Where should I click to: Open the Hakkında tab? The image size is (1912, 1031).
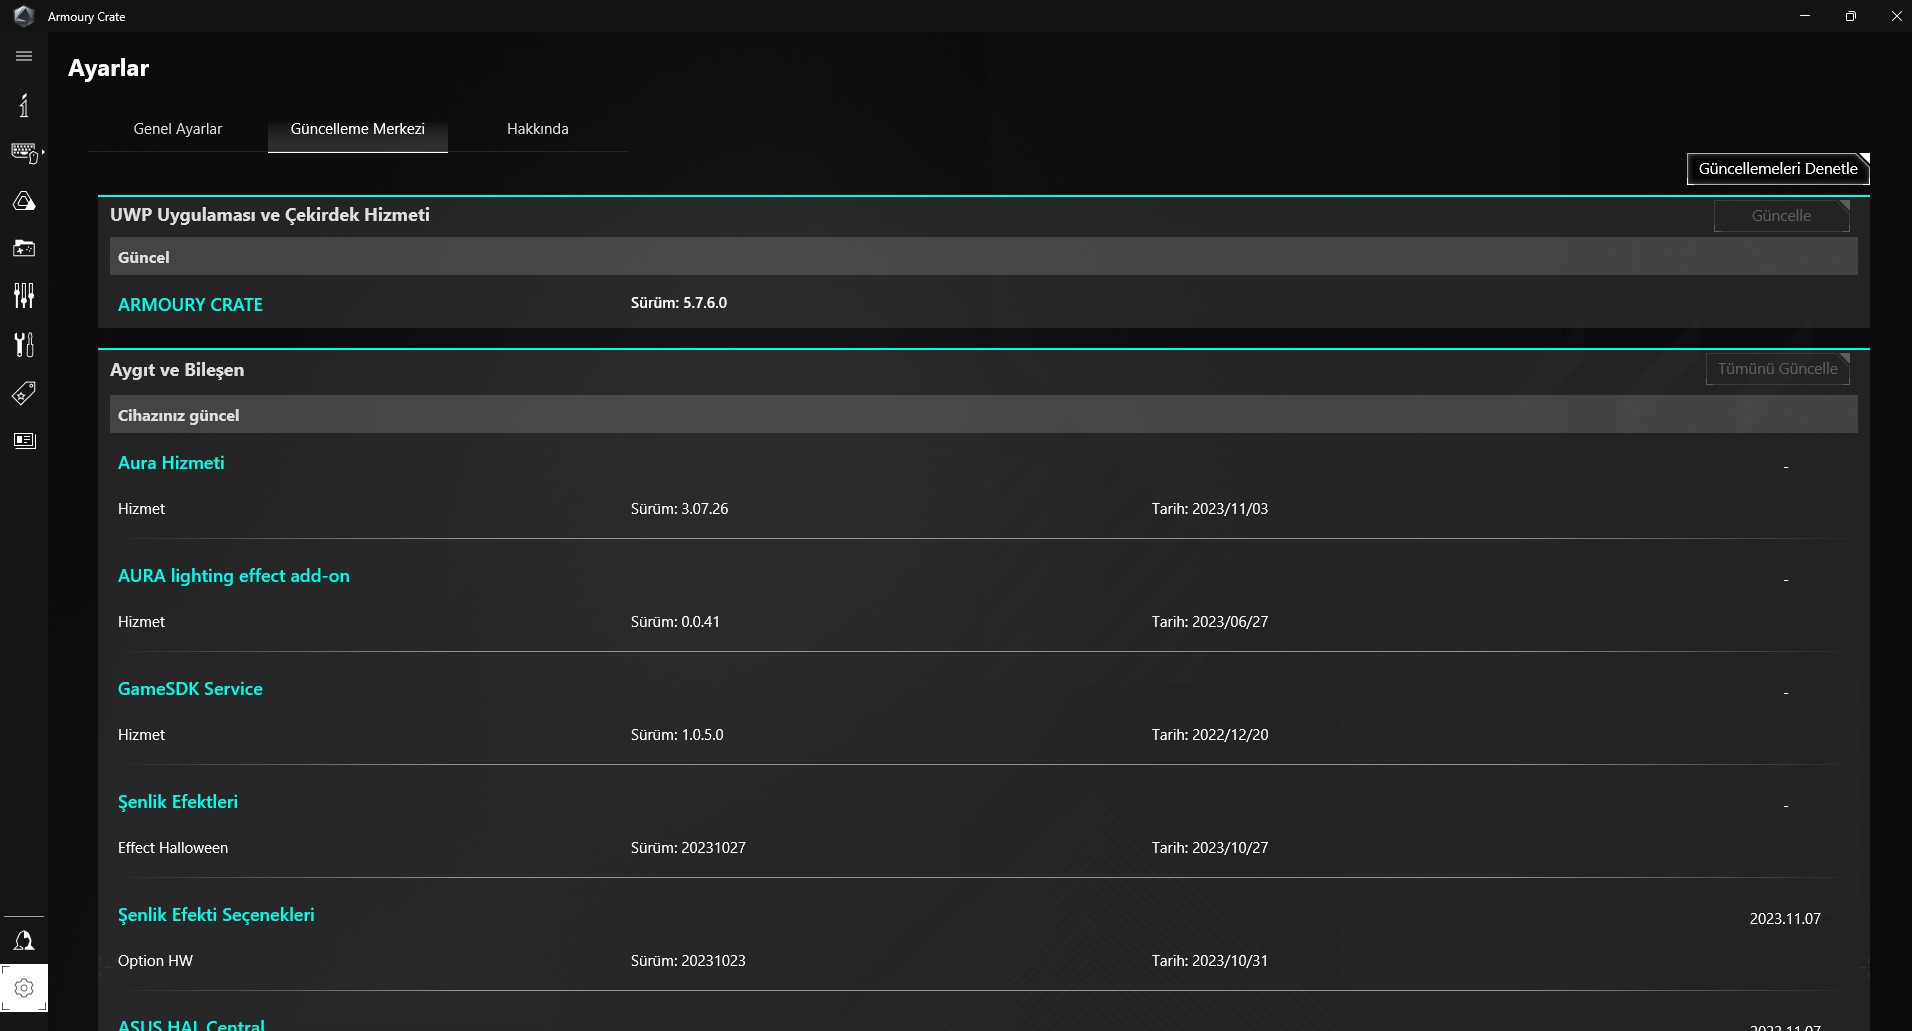tap(538, 129)
